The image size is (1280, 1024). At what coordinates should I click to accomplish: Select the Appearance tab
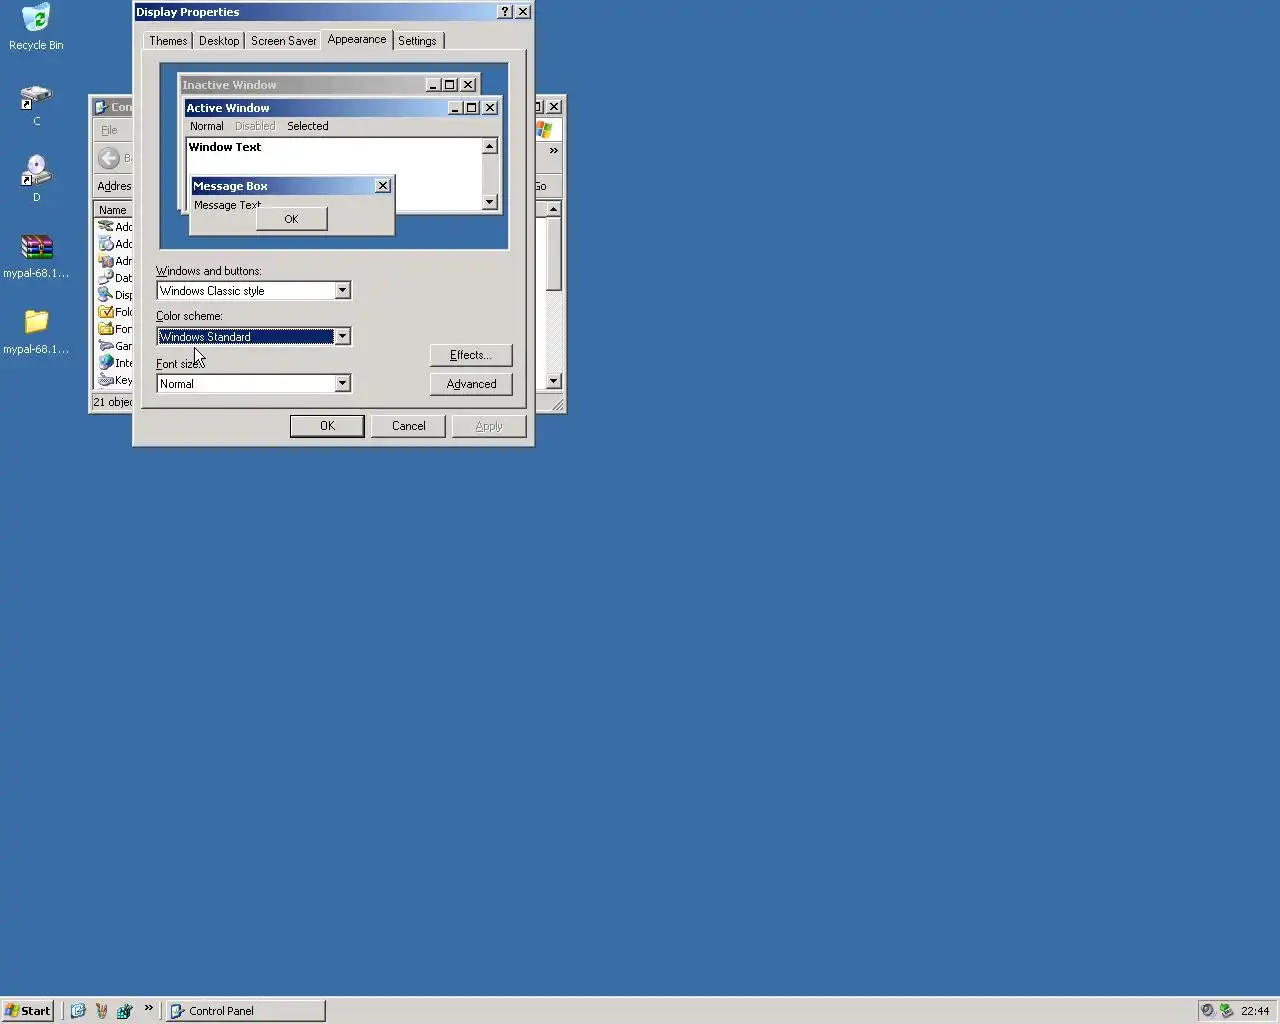click(357, 39)
